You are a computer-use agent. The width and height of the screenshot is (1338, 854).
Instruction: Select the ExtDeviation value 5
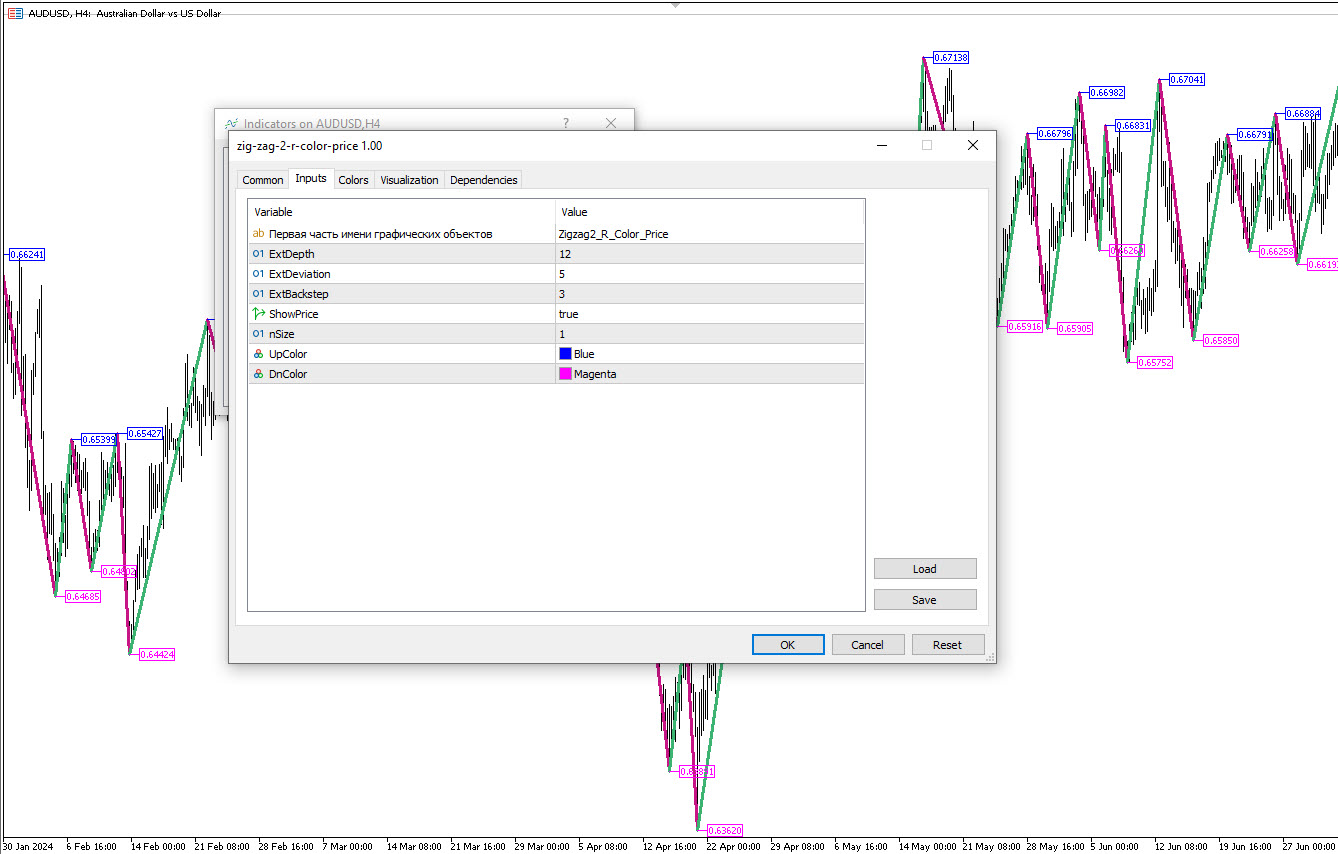click(x=710, y=274)
